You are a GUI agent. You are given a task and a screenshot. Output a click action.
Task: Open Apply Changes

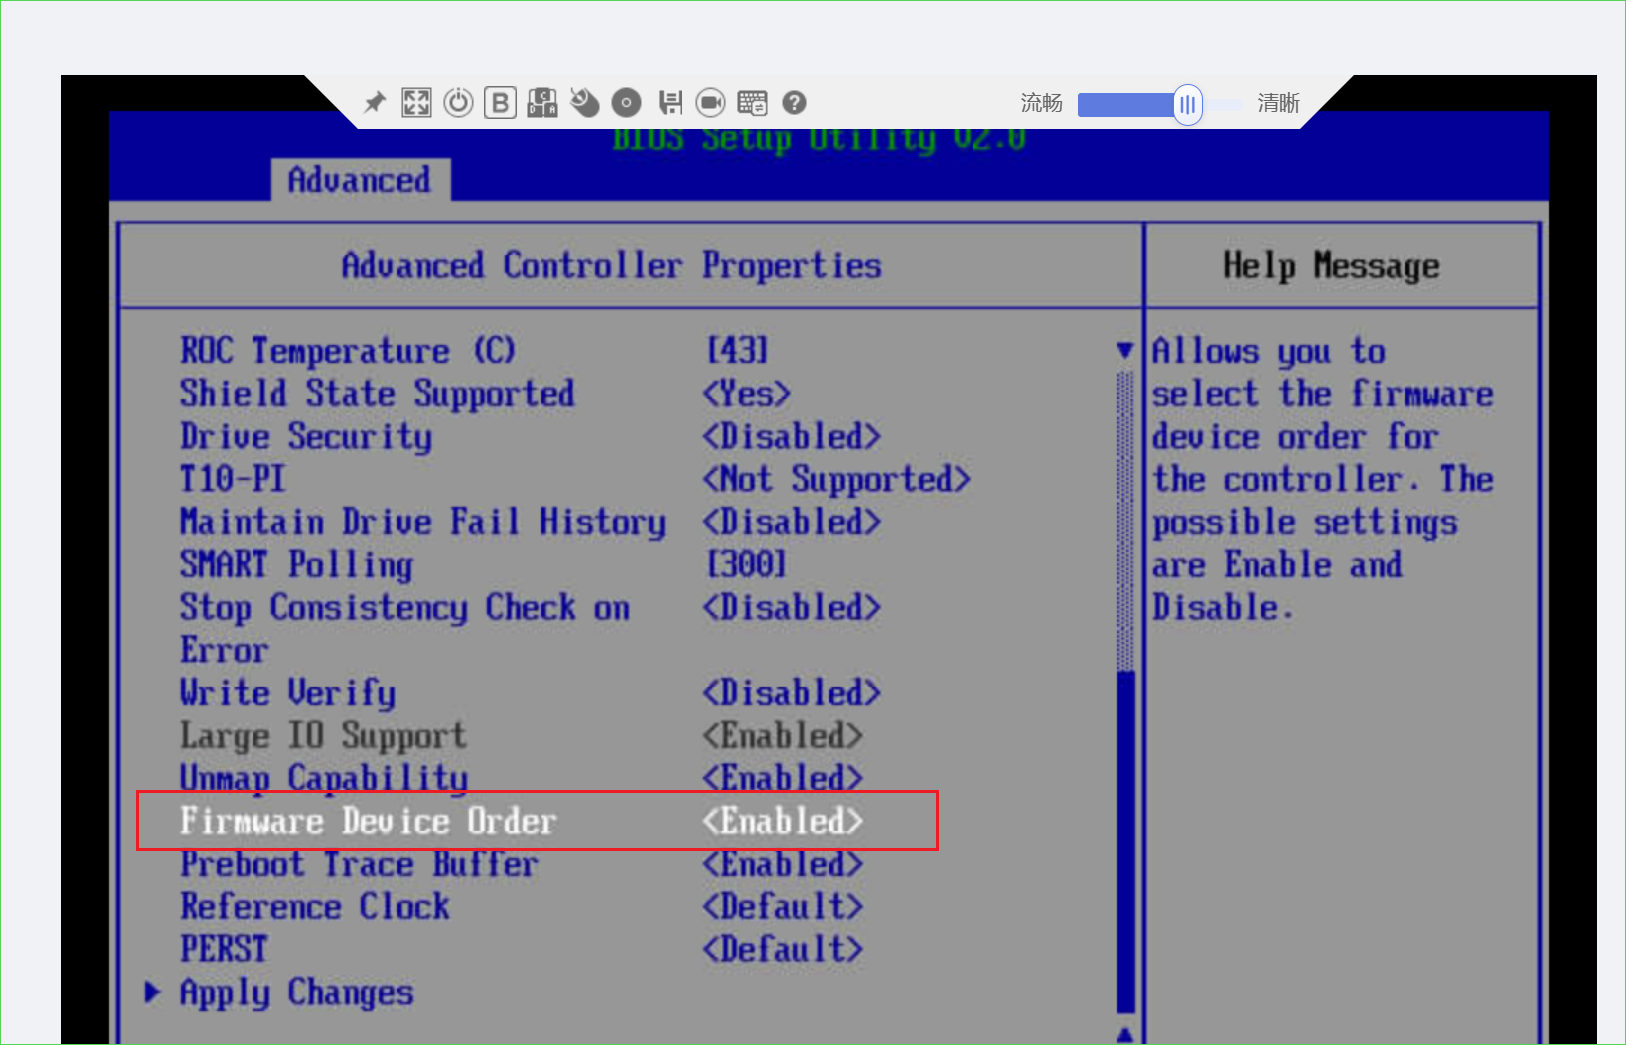pos(296,992)
